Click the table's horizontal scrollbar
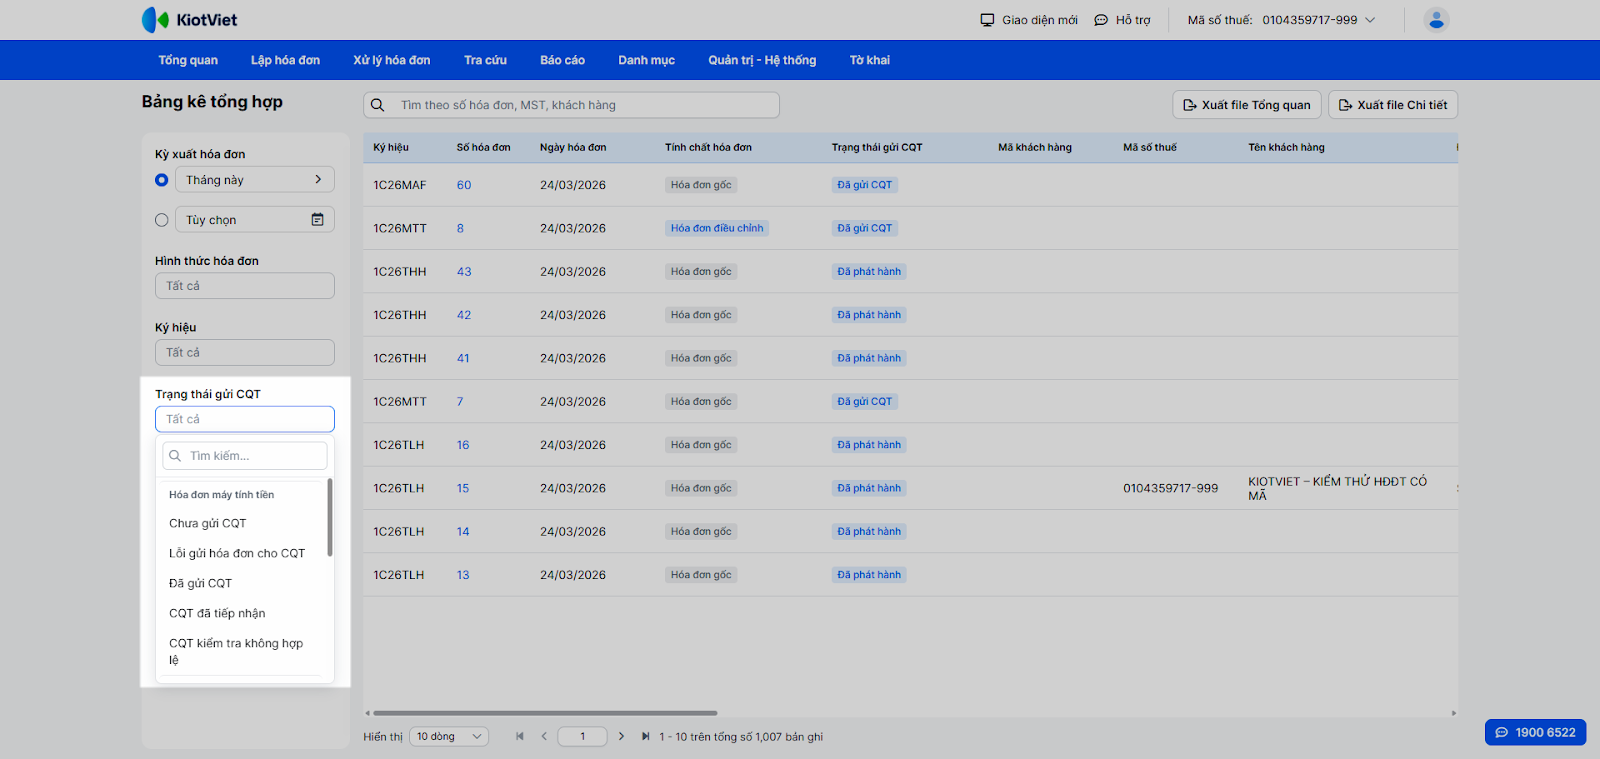The height and width of the screenshot is (759, 1600). click(545, 713)
